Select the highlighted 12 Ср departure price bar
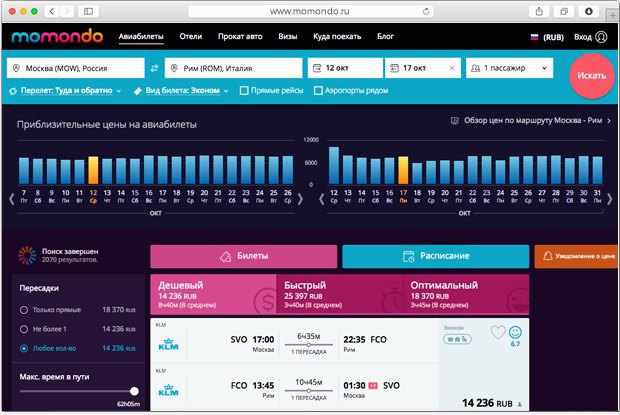 pyautogui.click(x=93, y=170)
